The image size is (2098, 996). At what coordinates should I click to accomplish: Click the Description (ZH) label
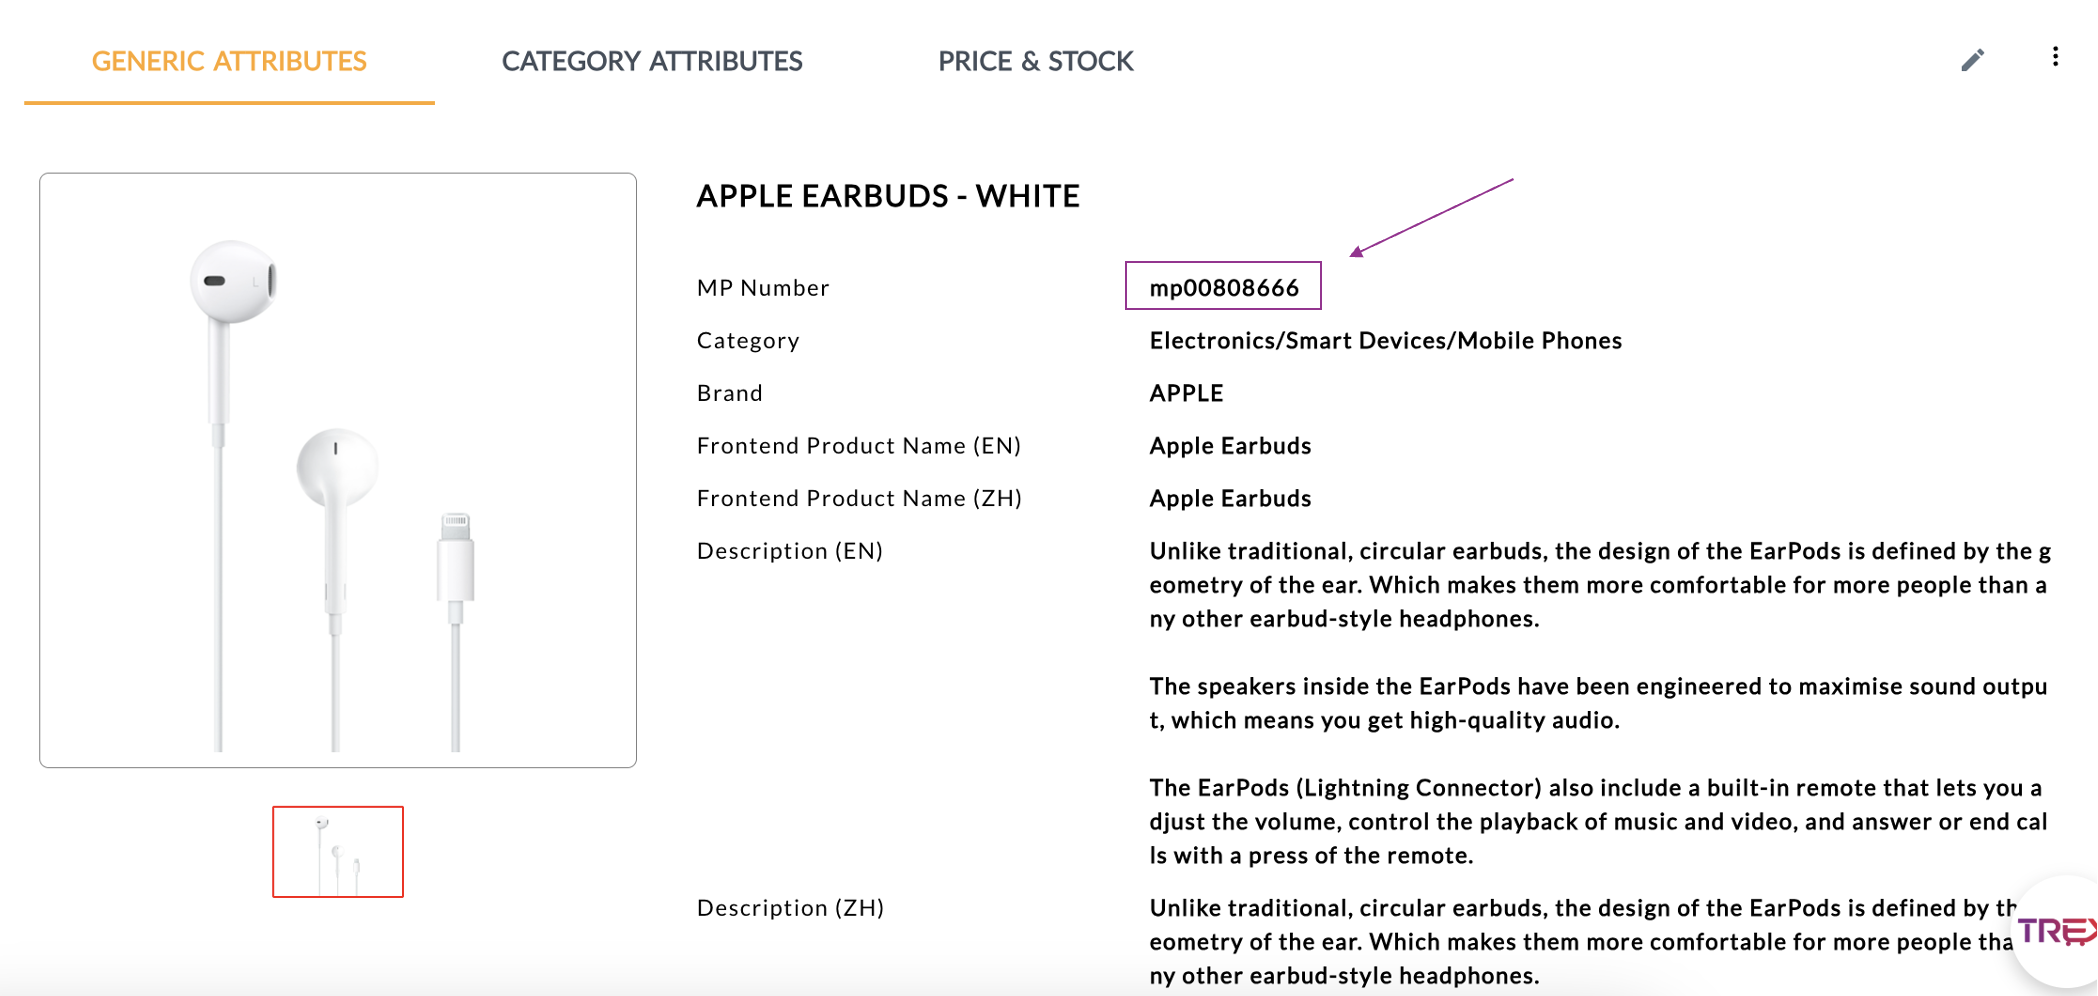coord(790,908)
